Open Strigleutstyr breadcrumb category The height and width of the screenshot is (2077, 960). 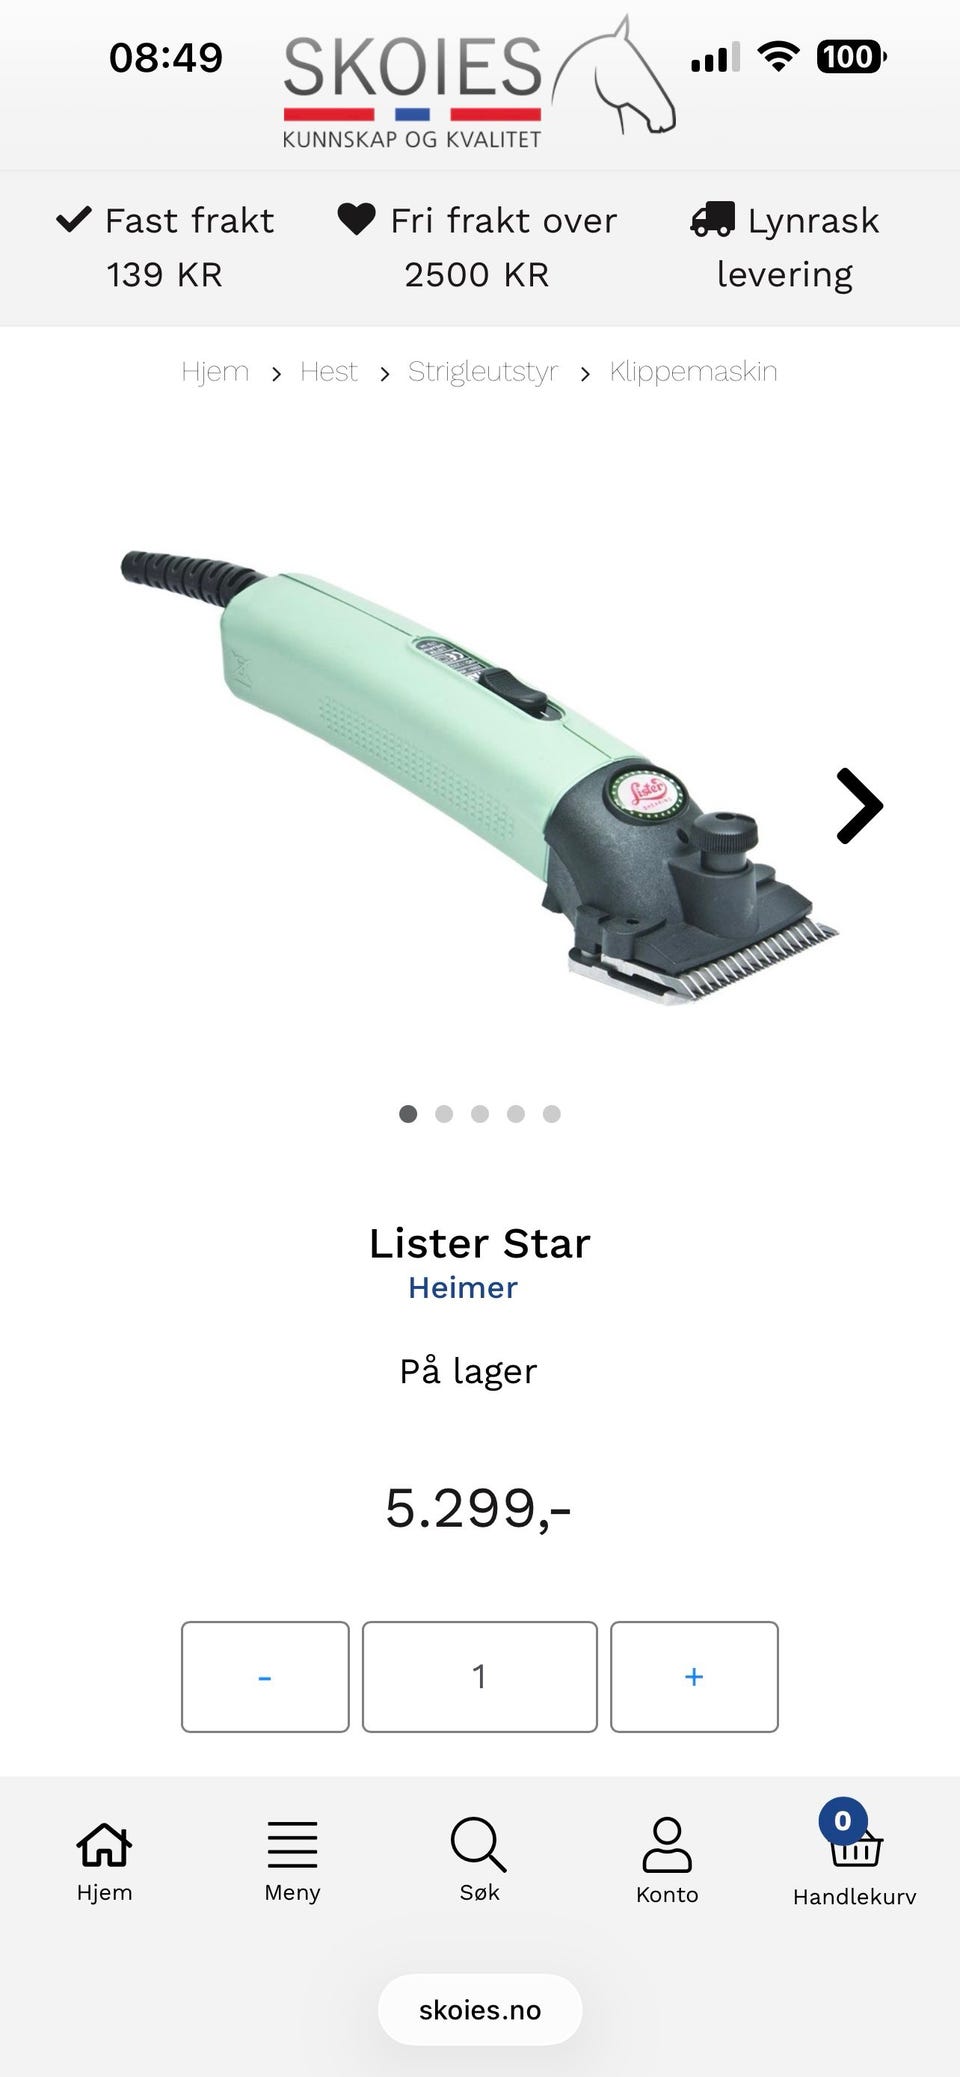483,372
